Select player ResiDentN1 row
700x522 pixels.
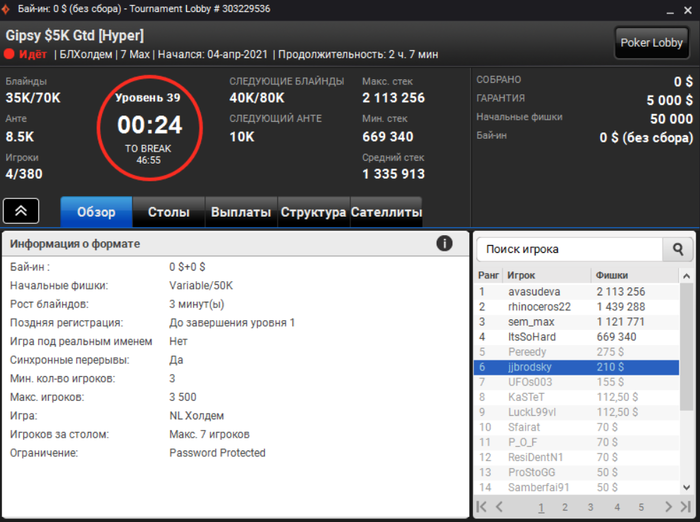pyautogui.click(x=576, y=458)
